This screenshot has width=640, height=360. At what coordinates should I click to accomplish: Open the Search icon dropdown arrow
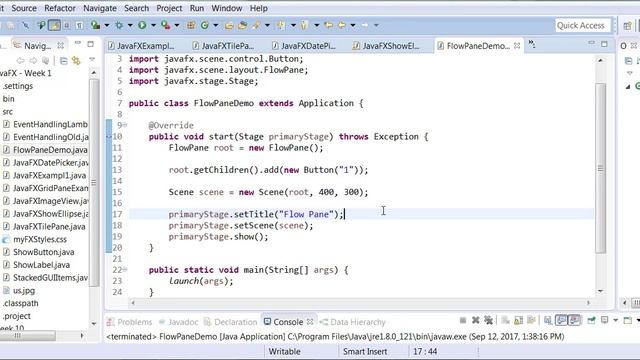tap(267, 25)
